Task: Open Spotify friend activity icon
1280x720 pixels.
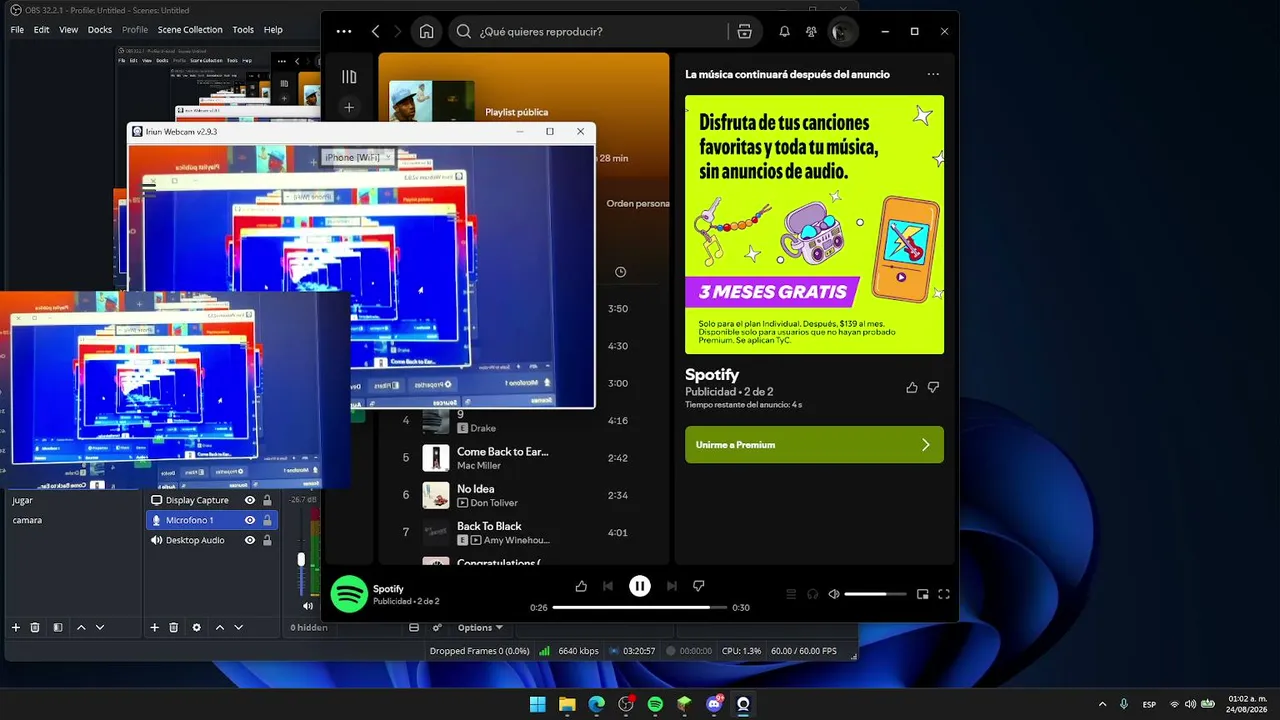Action: pos(811,31)
